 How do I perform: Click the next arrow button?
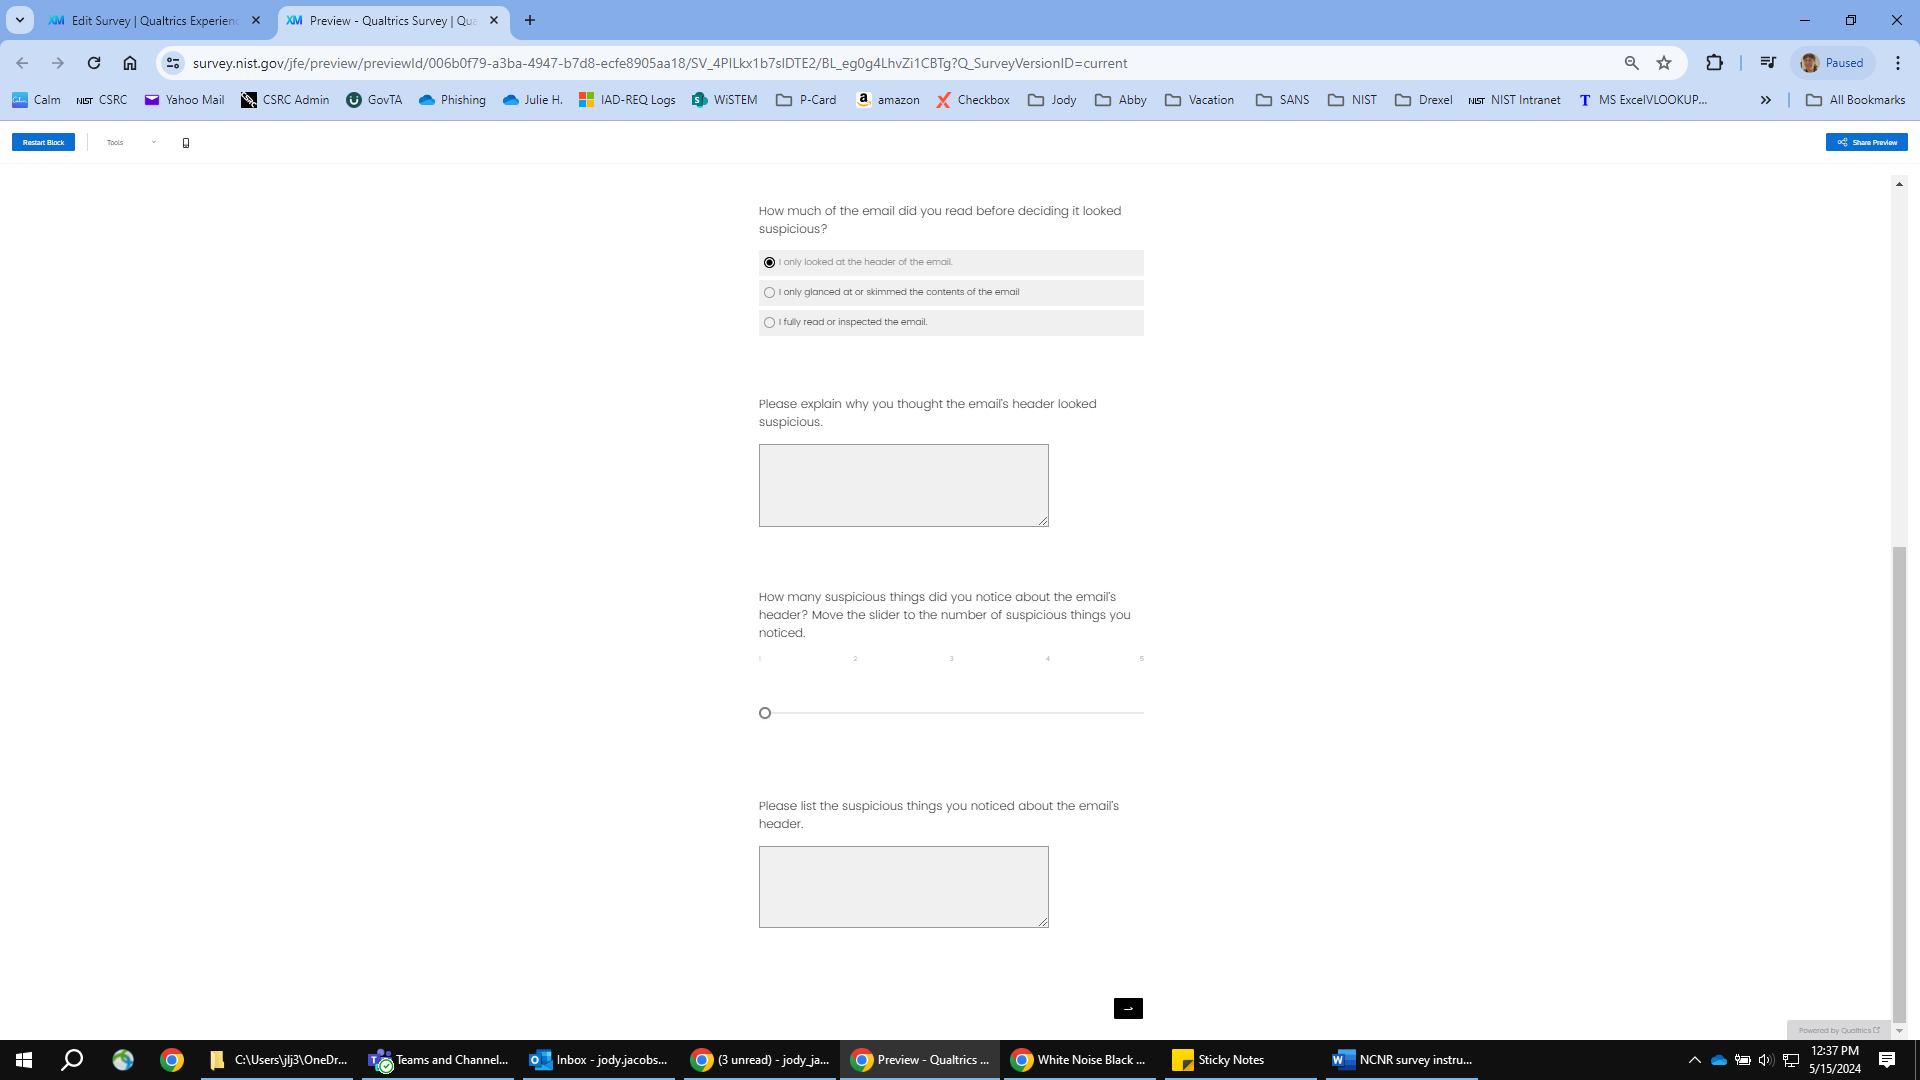[1128, 1008]
